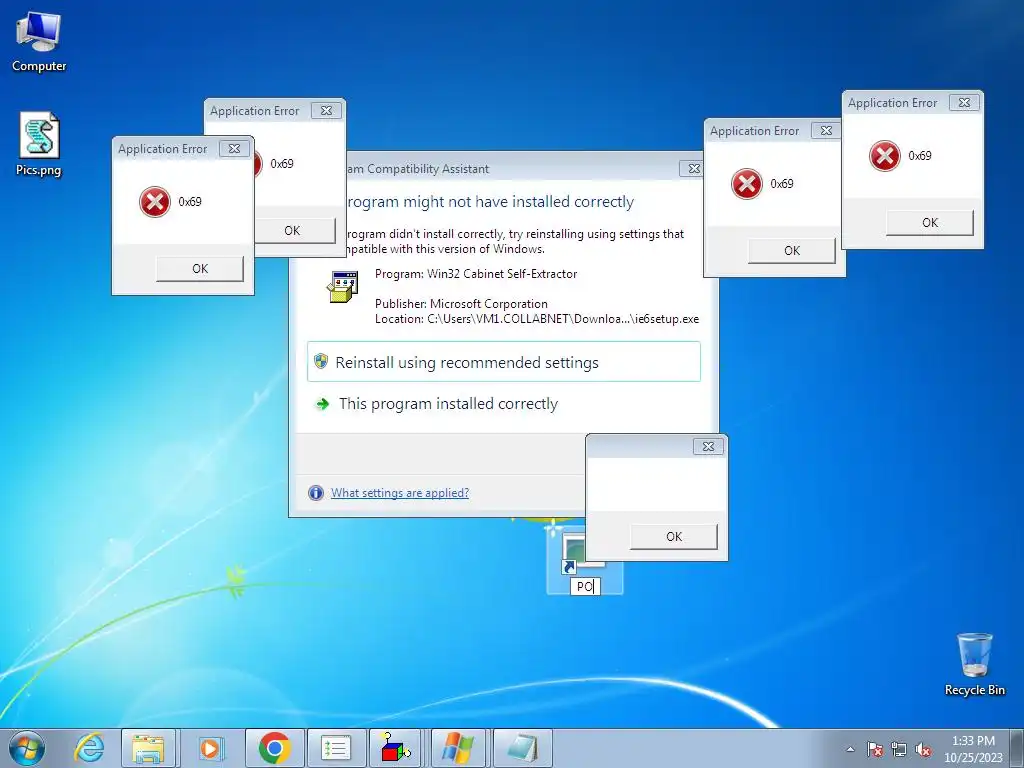Select the Pics.png file icon
Viewport: 1024px width, 768px height.
coord(39,144)
